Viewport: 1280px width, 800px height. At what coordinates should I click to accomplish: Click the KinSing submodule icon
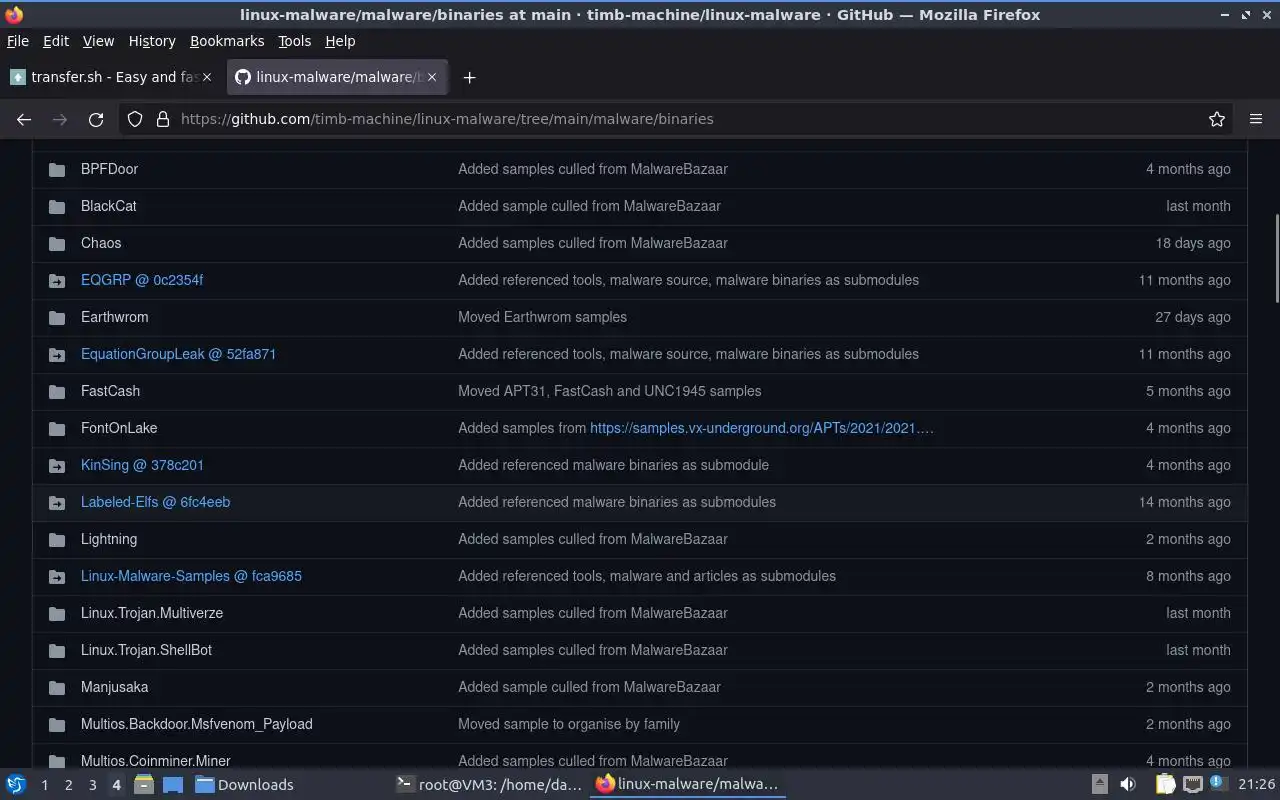coord(57,465)
